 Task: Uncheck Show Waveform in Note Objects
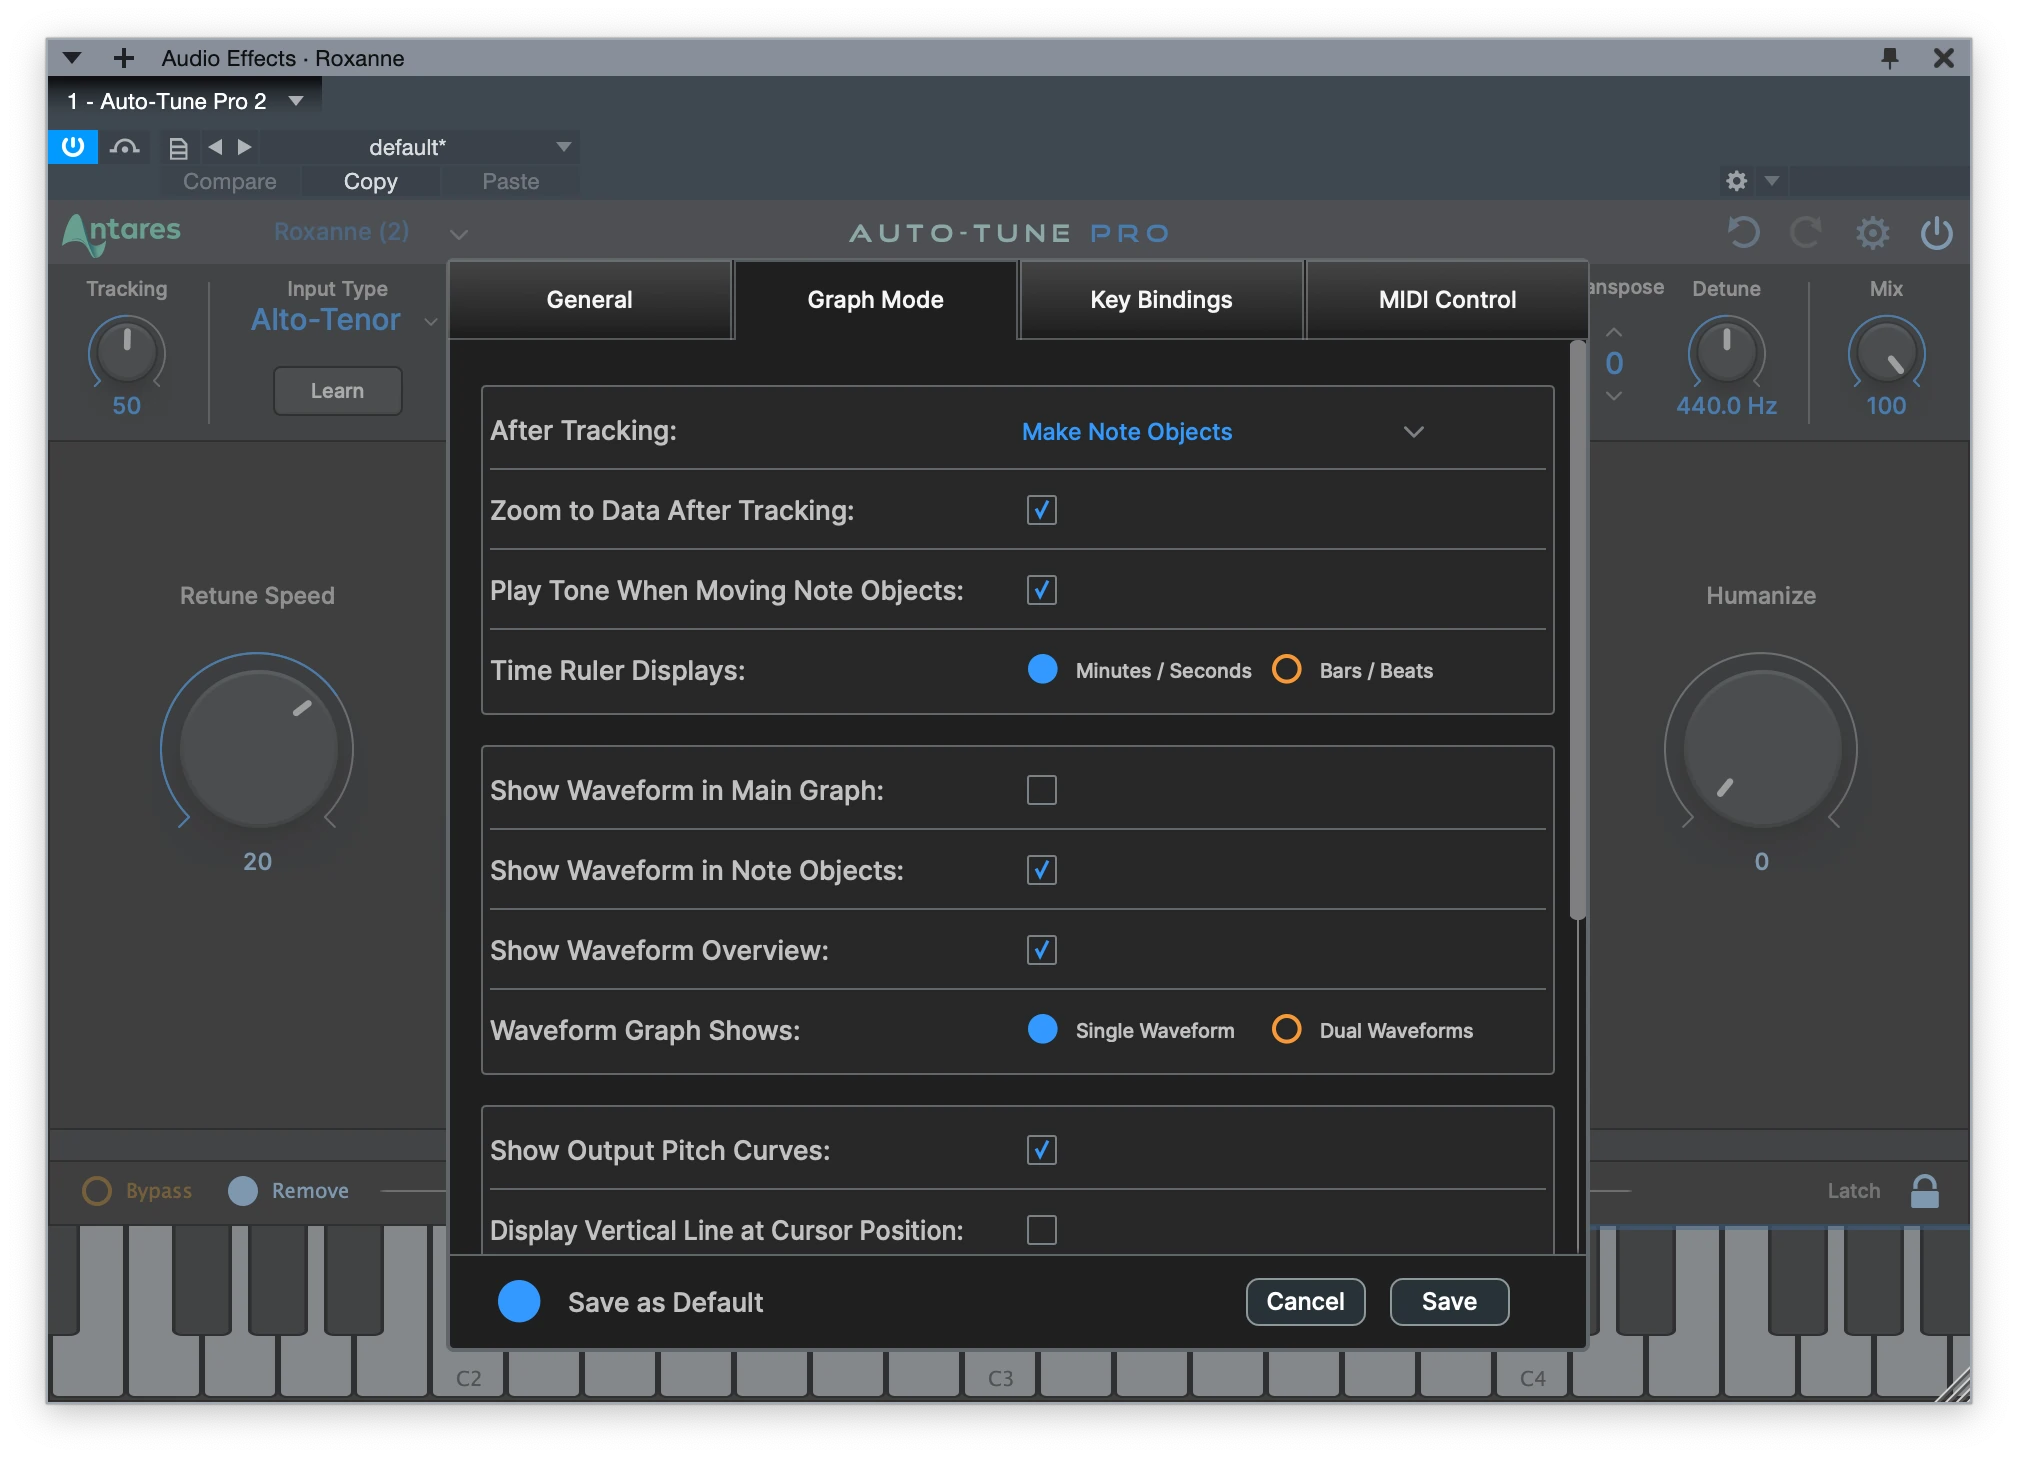1042,870
